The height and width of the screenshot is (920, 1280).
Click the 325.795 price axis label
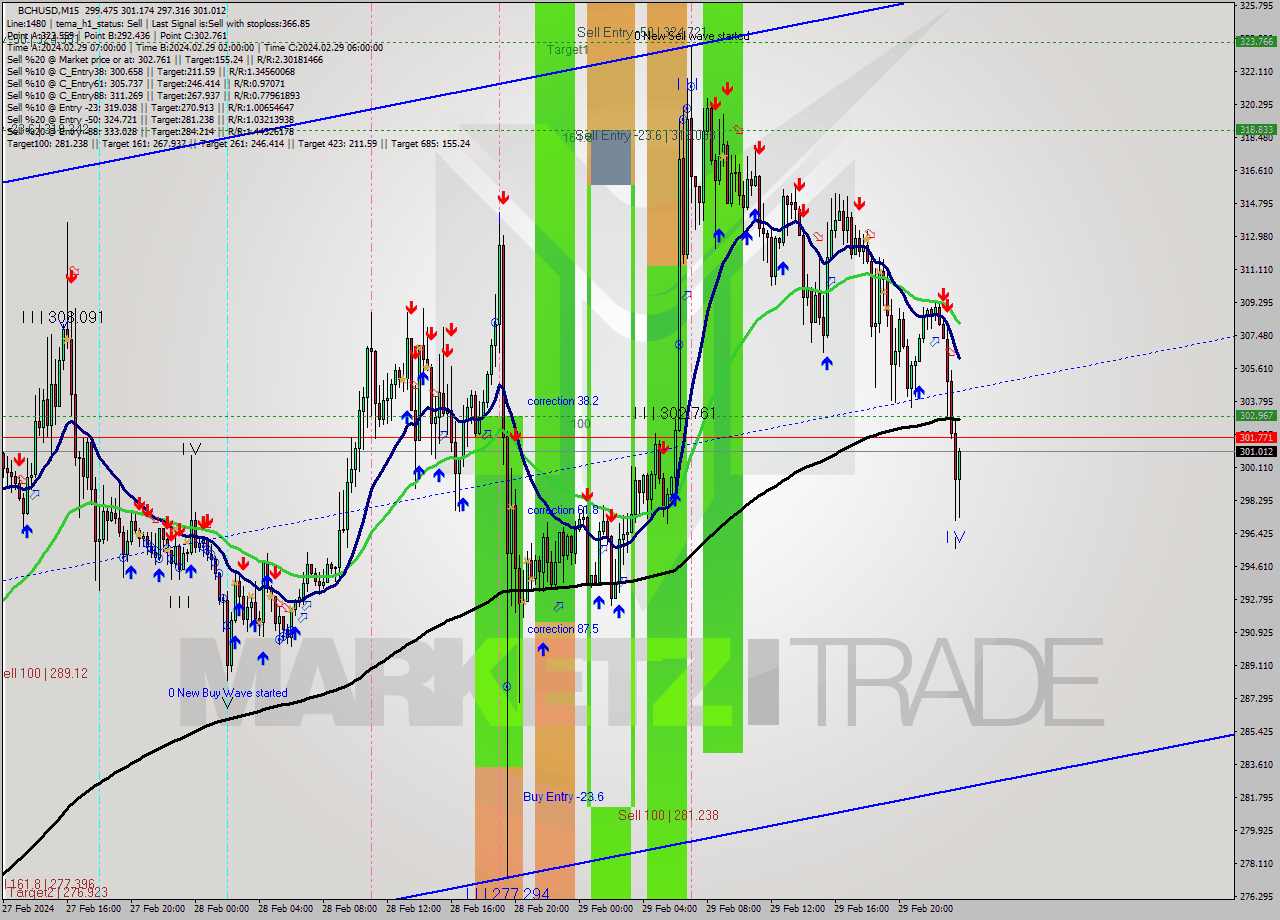[1256, 6]
